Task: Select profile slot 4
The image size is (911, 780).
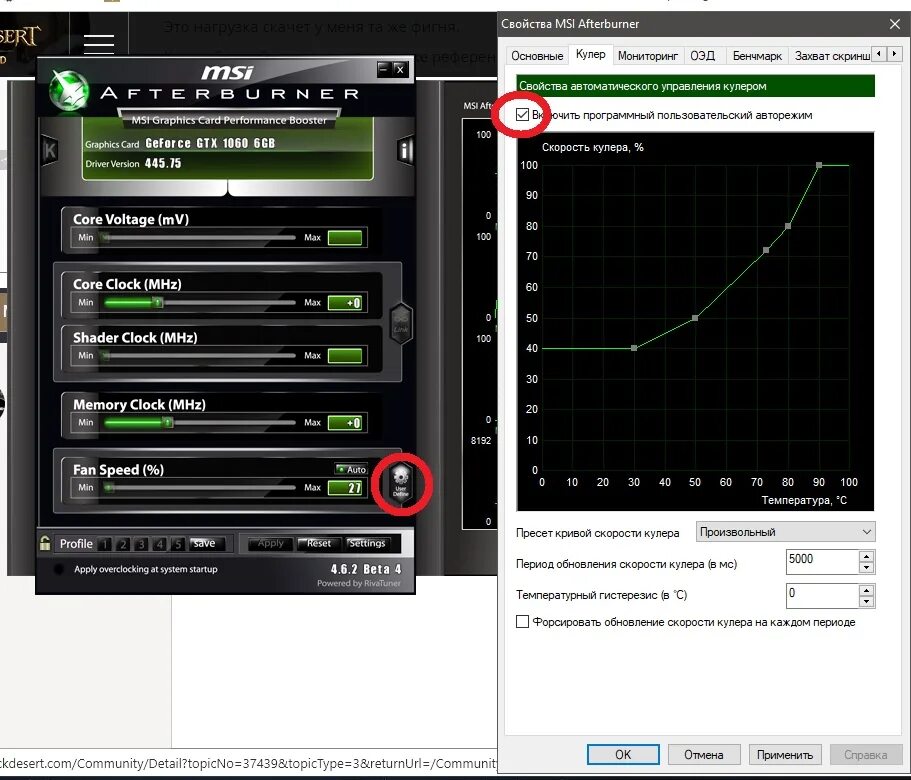Action: pyautogui.click(x=159, y=544)
